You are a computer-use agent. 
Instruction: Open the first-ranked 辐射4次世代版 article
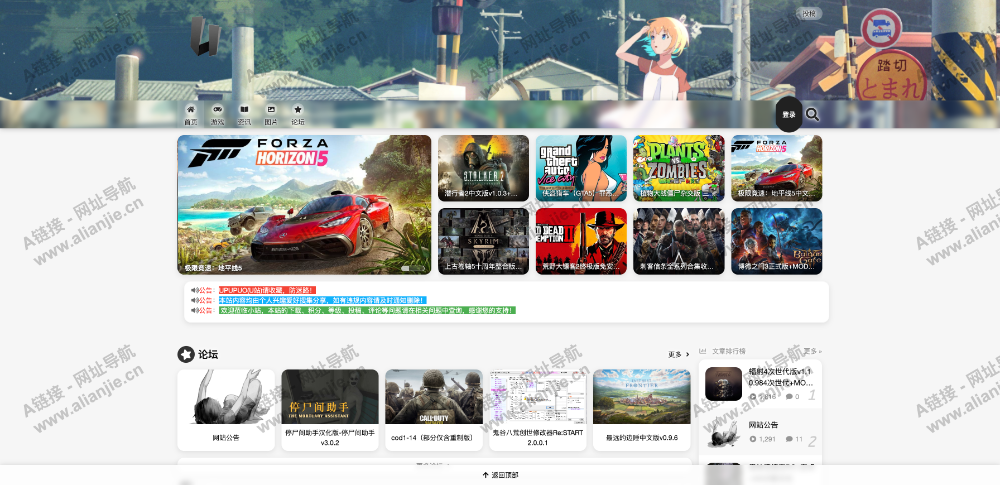pos(760,384)
